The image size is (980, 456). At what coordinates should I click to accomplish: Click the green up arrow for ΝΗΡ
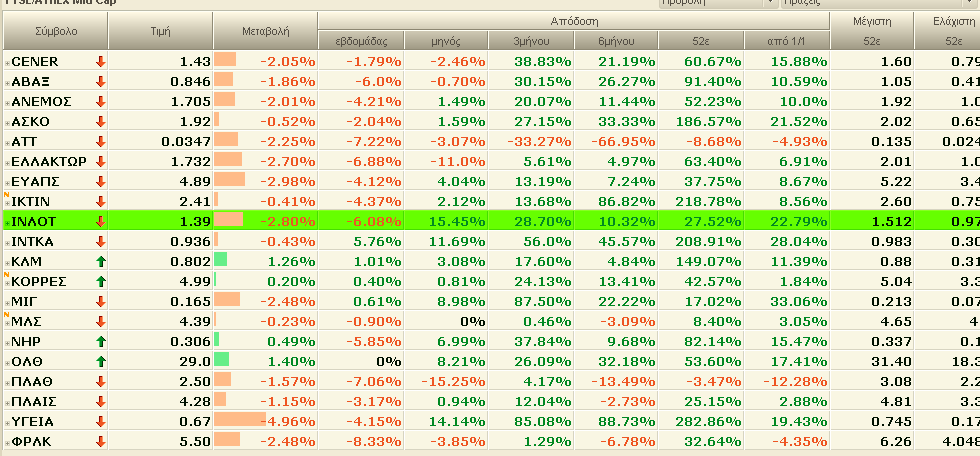[101, 341]
